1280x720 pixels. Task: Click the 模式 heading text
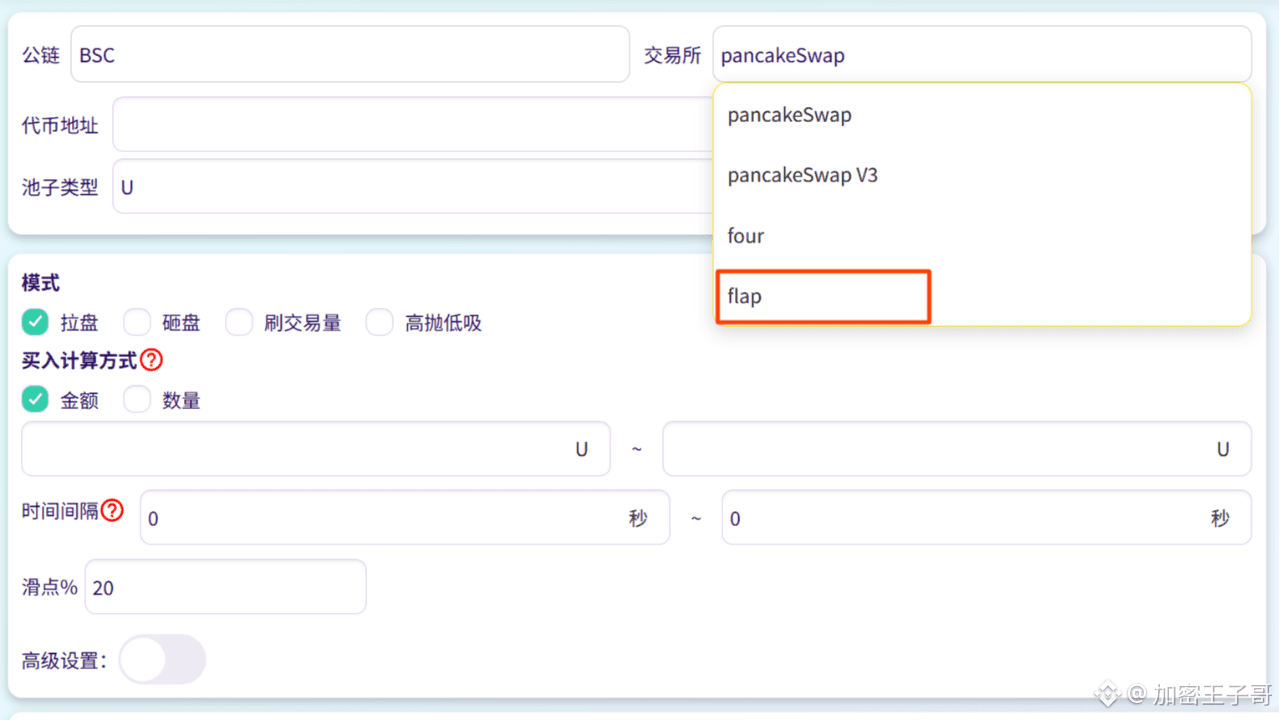41,284
